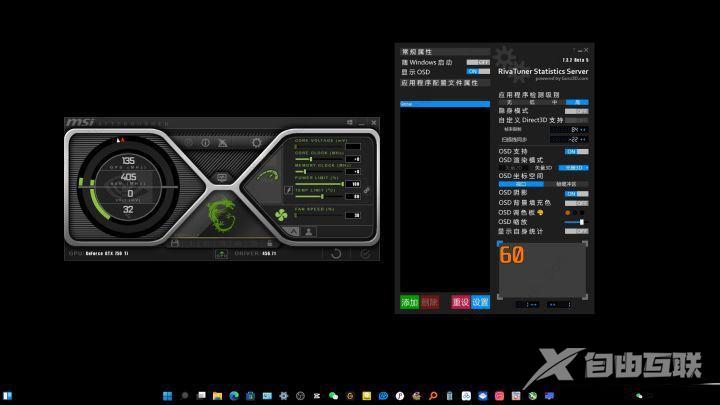The height and width of the screenshot is (405, 720).
Task: Adjust the Power Limit slider
Action: click(x=319, y=184)
